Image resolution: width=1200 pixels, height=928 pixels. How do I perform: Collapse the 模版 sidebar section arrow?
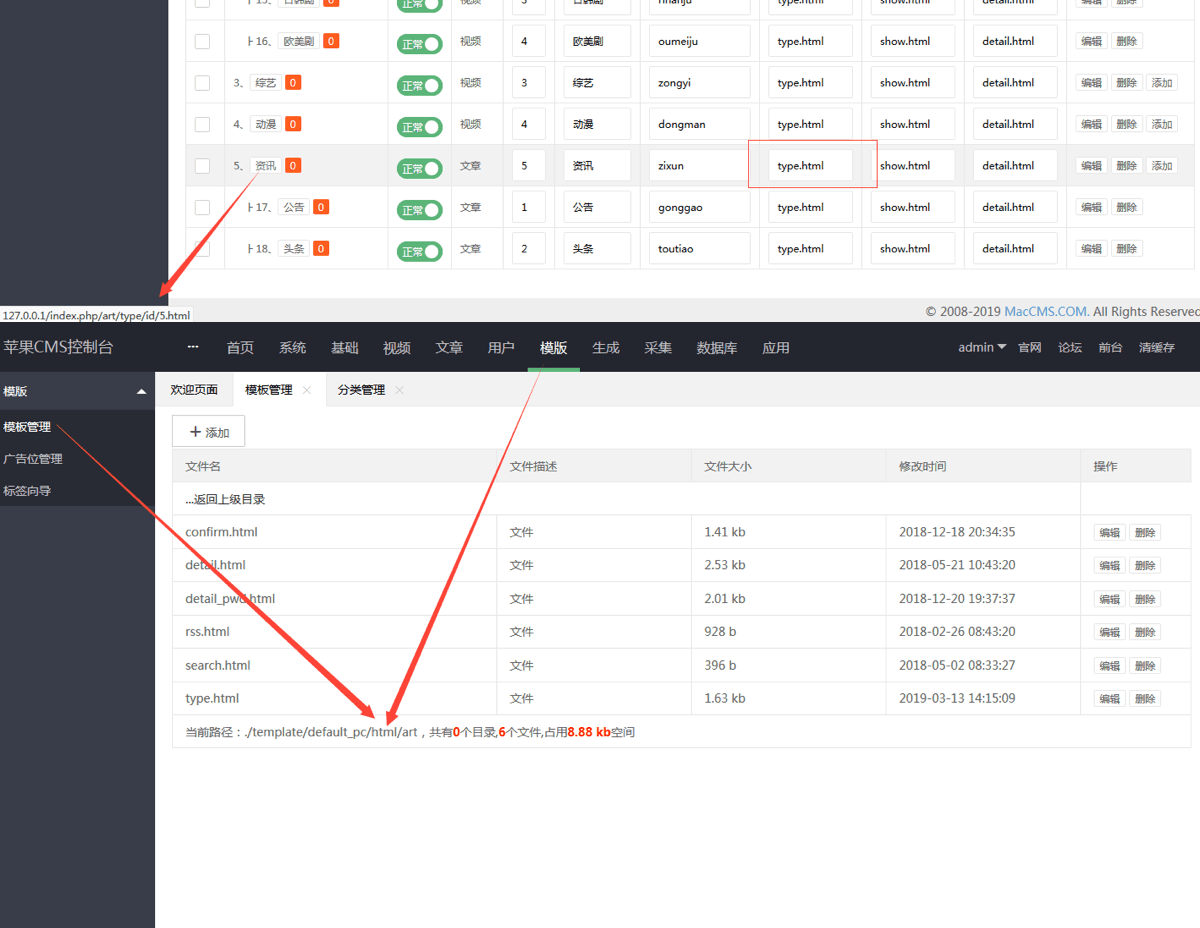tap(141, 392)
